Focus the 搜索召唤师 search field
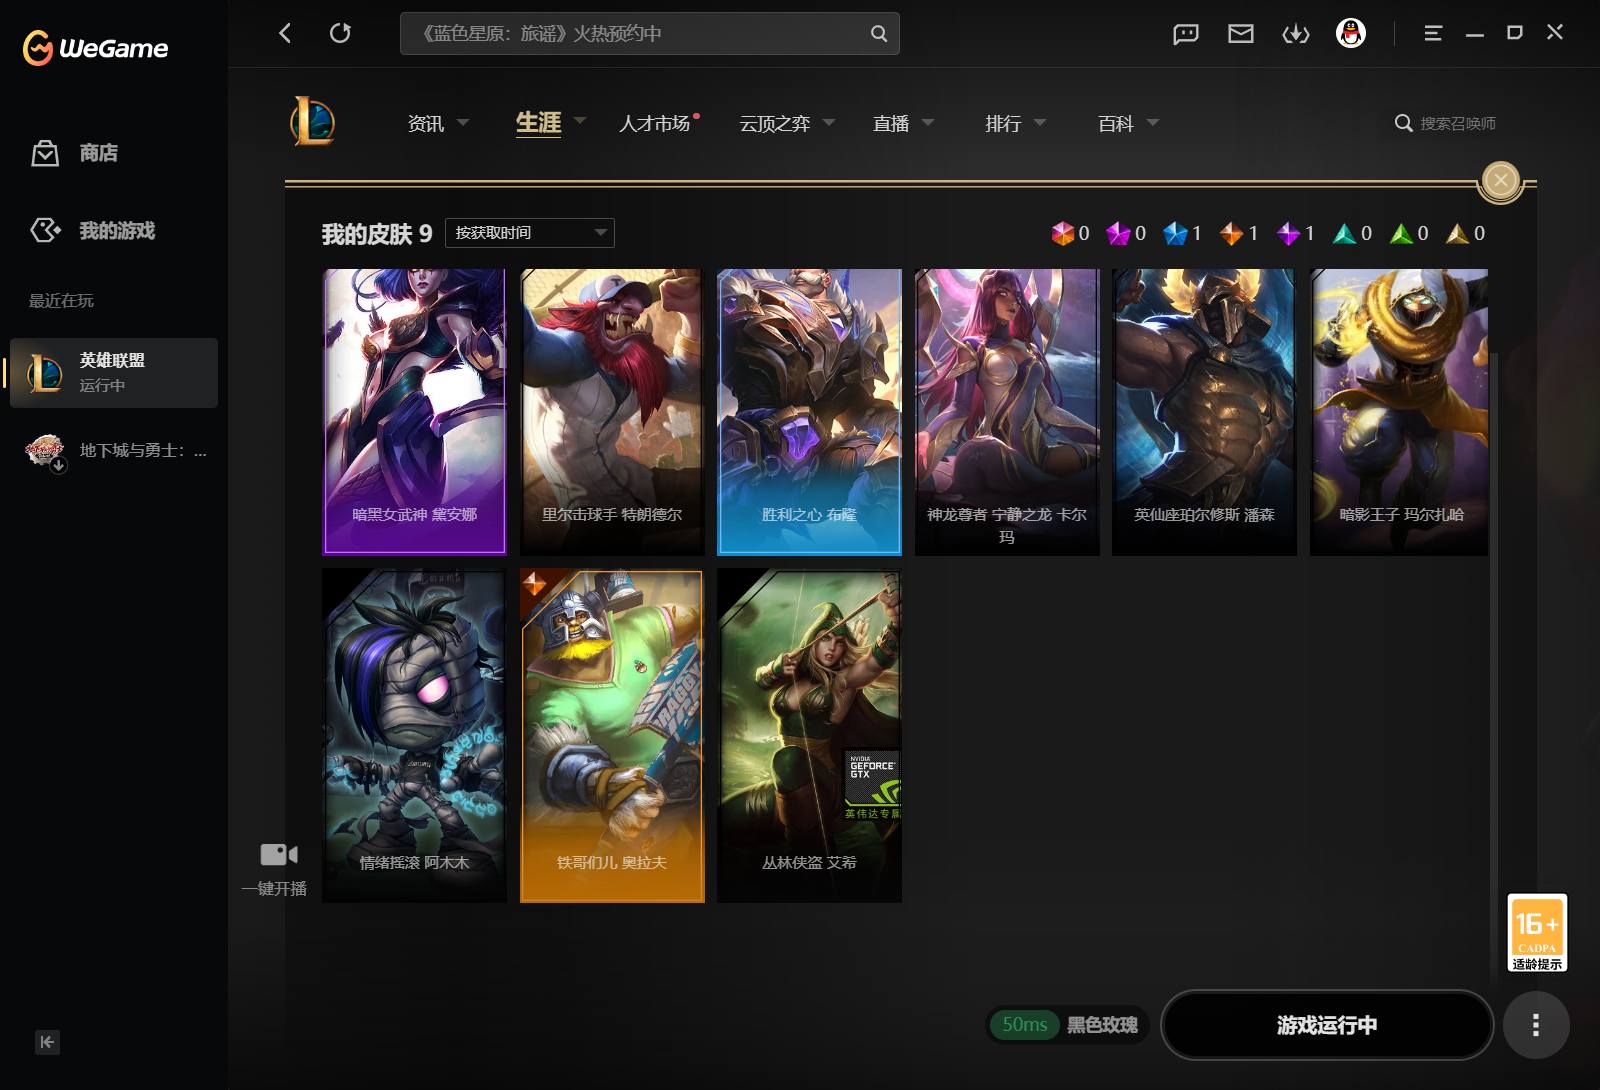 point(1458,123)
